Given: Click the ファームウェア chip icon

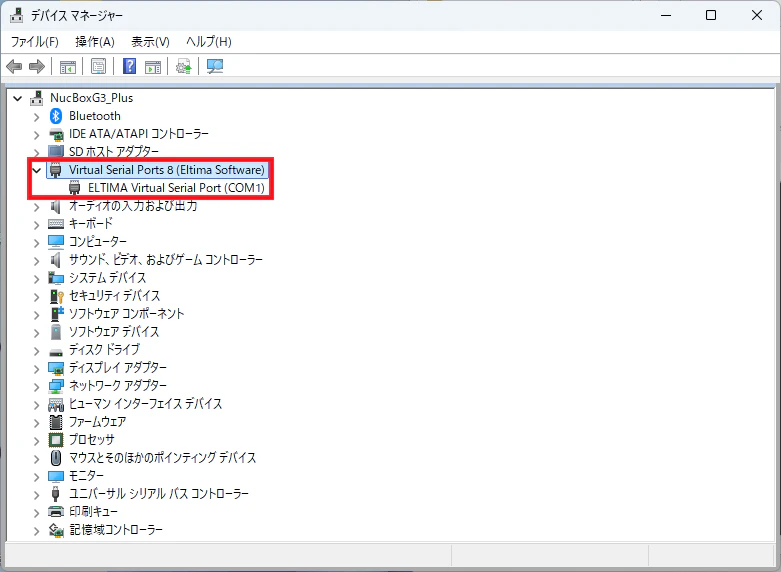Looking at the screenshot, I should (56, 422).
